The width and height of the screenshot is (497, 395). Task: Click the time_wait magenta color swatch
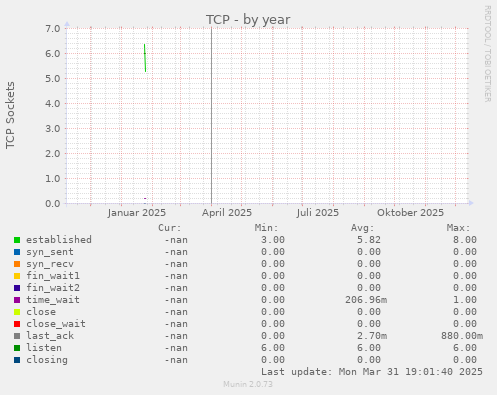tap(17, 300)
